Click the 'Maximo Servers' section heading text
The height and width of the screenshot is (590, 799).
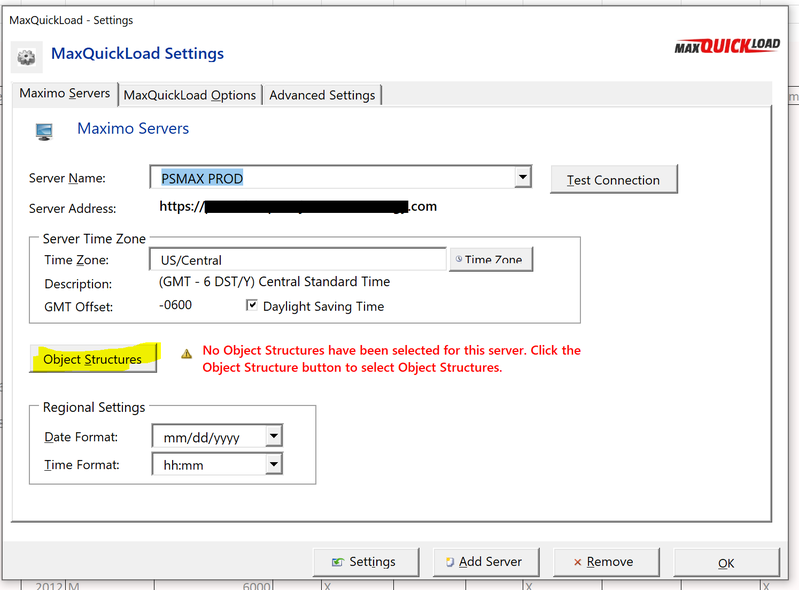click(133, 128)
